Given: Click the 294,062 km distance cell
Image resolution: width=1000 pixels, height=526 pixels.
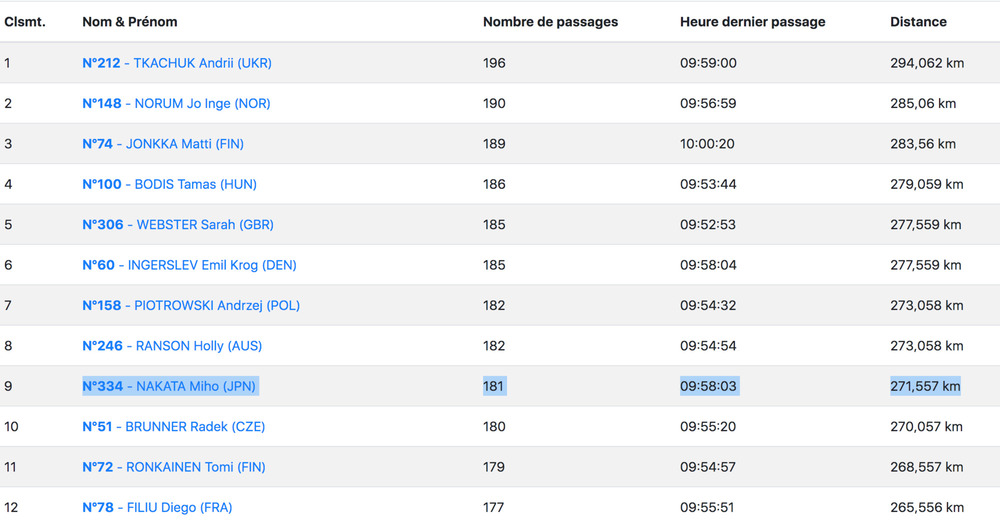Looking at the screenshot, I should 927,63.
